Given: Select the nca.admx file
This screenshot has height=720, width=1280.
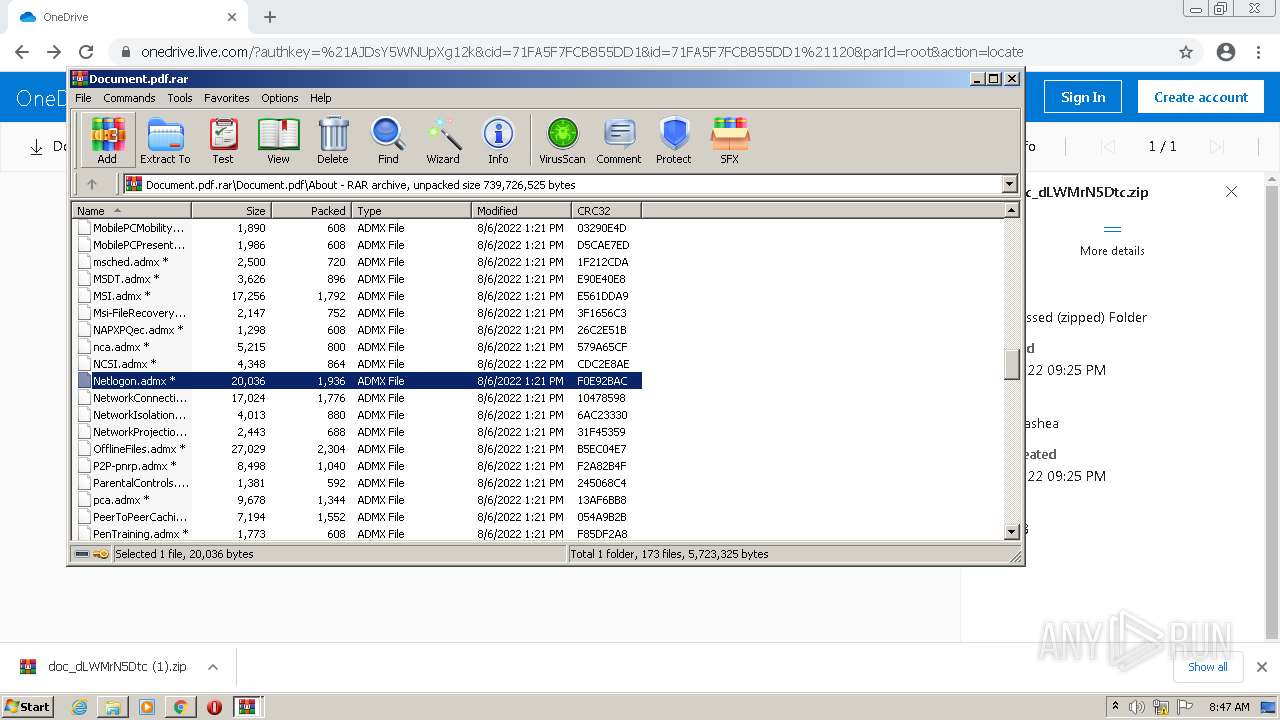Looking at the screenshot, I should click(359, 347).
